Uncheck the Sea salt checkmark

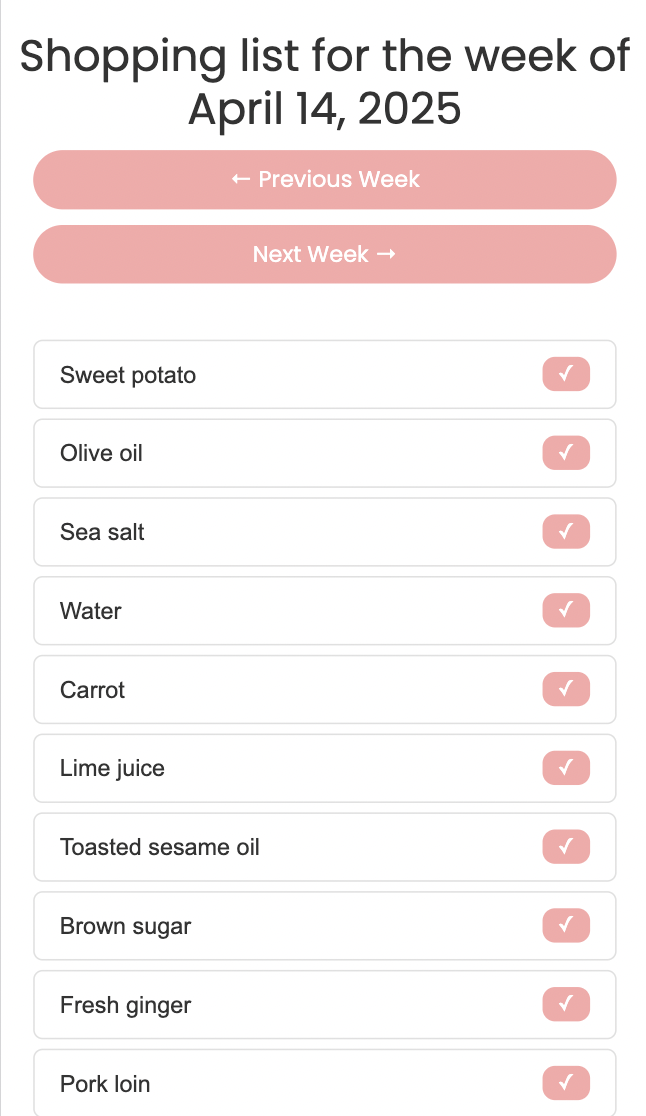pyautogui.click(x=566, y=532)
